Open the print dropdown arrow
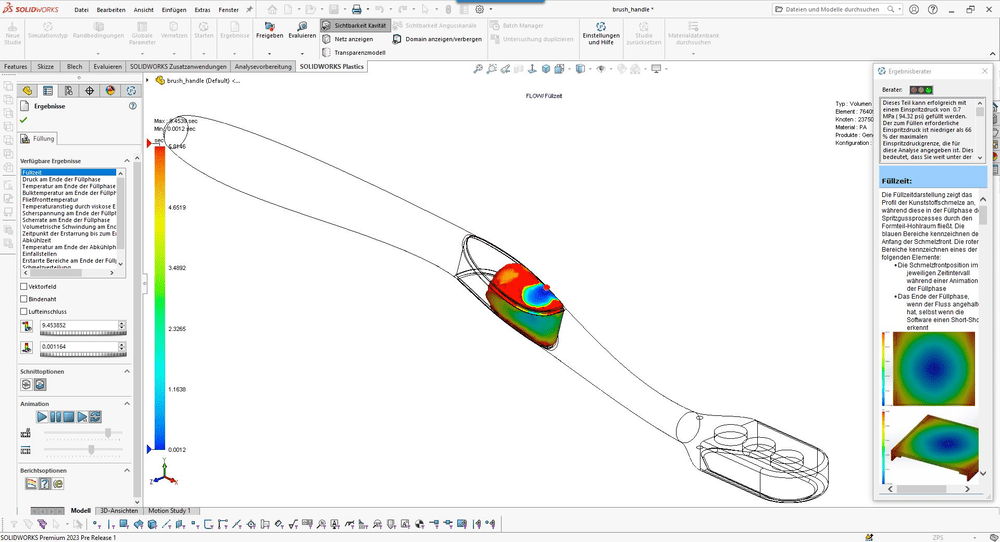This screenshot has width=1000, height=542. (367, 10)
